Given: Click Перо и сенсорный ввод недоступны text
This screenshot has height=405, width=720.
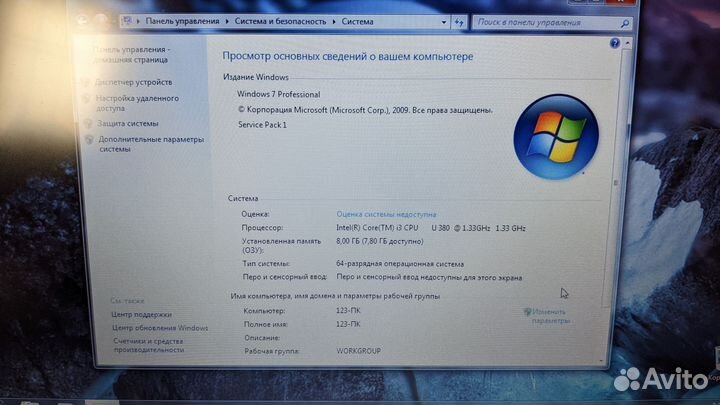Looking at the screenshot, I should [429, 277].
